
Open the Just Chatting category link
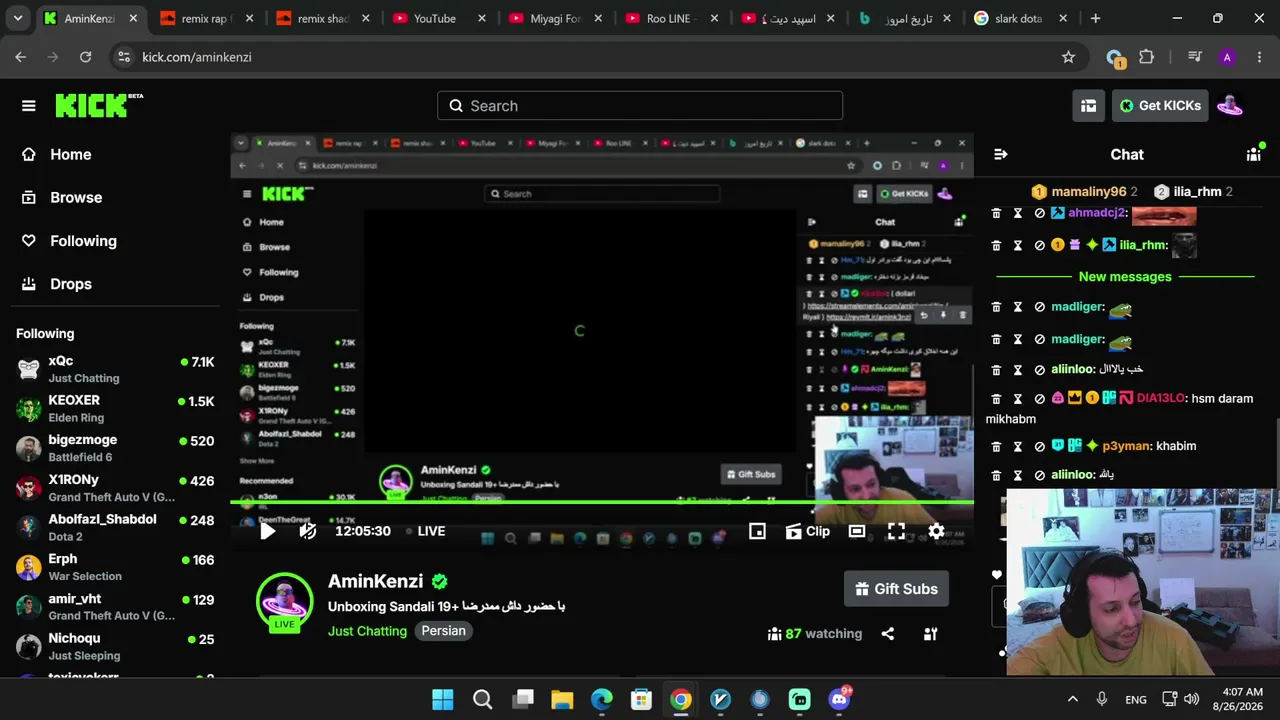367,631
